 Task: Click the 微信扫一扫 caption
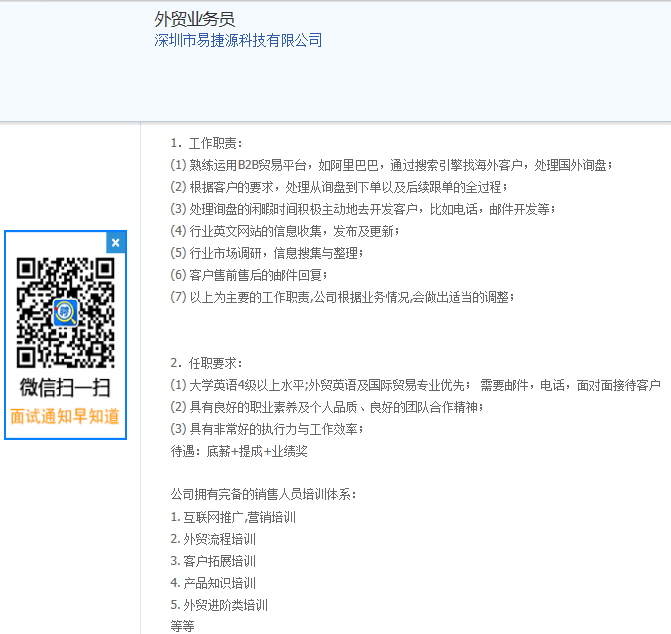point(65,388)
